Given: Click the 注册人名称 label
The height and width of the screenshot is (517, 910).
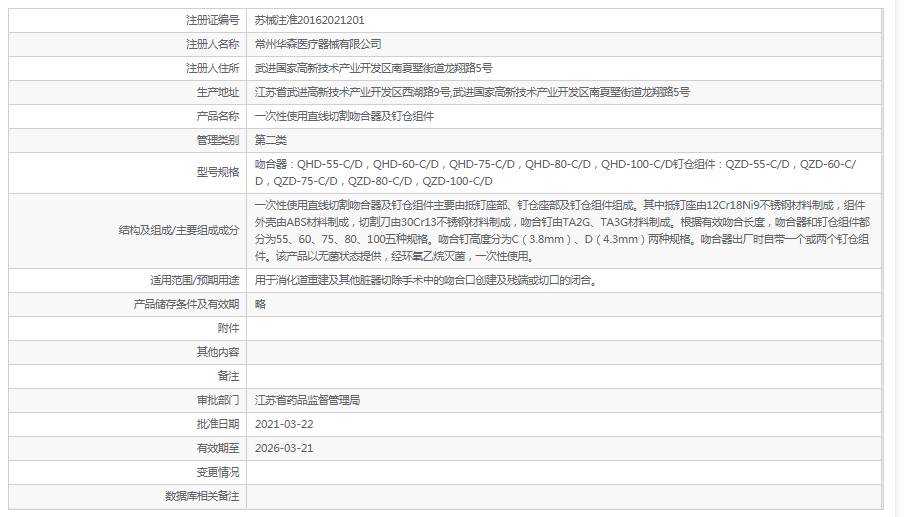Looking at the screenshot, I should click(x=212, y=44).
